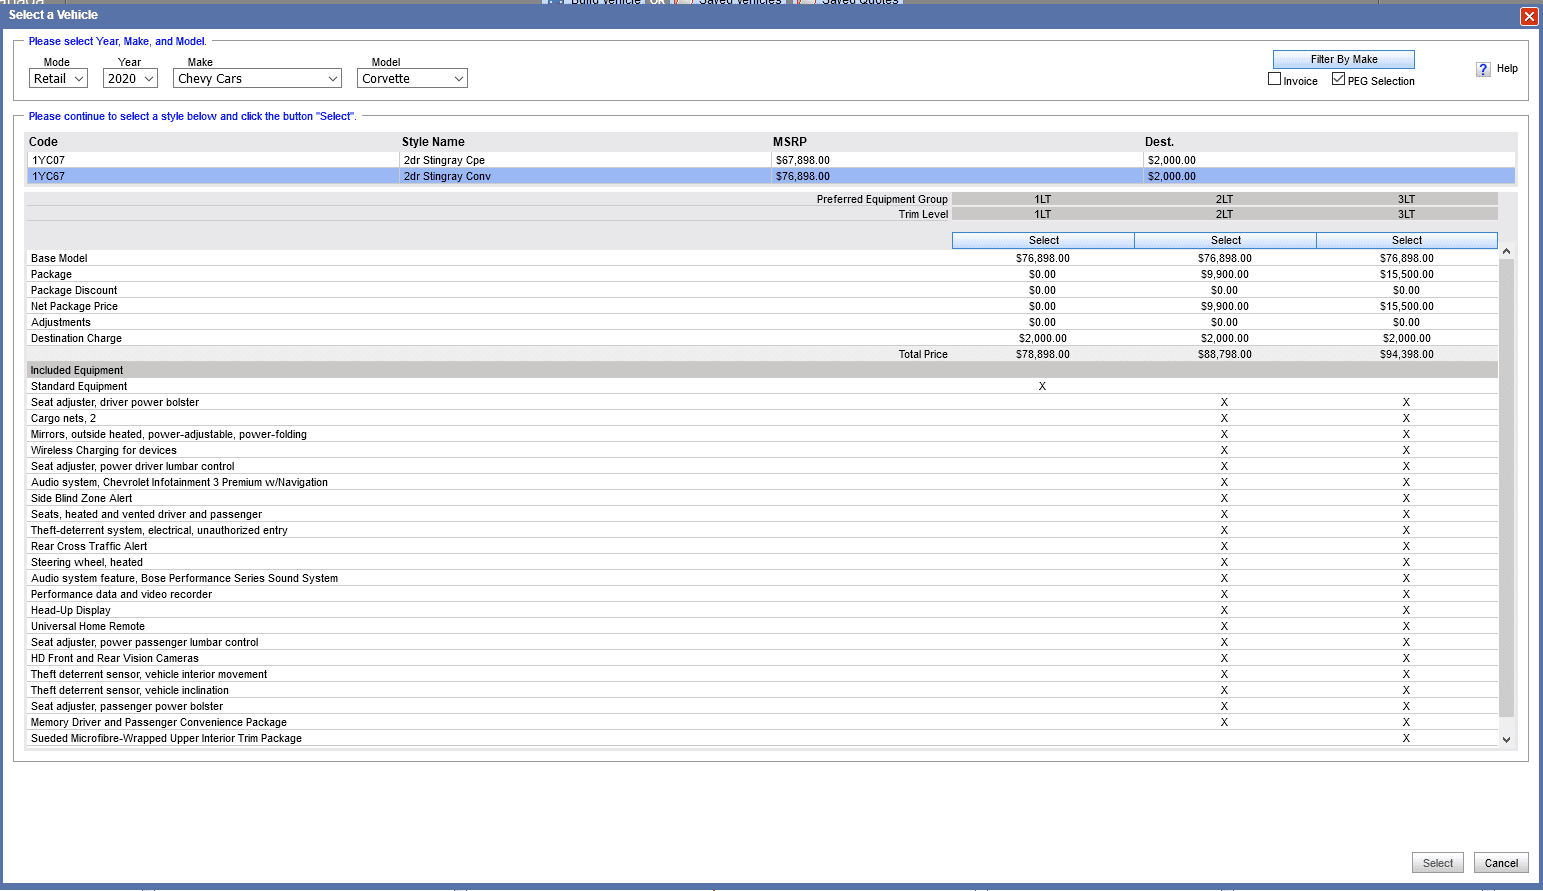Click the 2dr Stingray Conv style name
The height and width of the screenshot is (891, 1543).
(x=447, y=176)
